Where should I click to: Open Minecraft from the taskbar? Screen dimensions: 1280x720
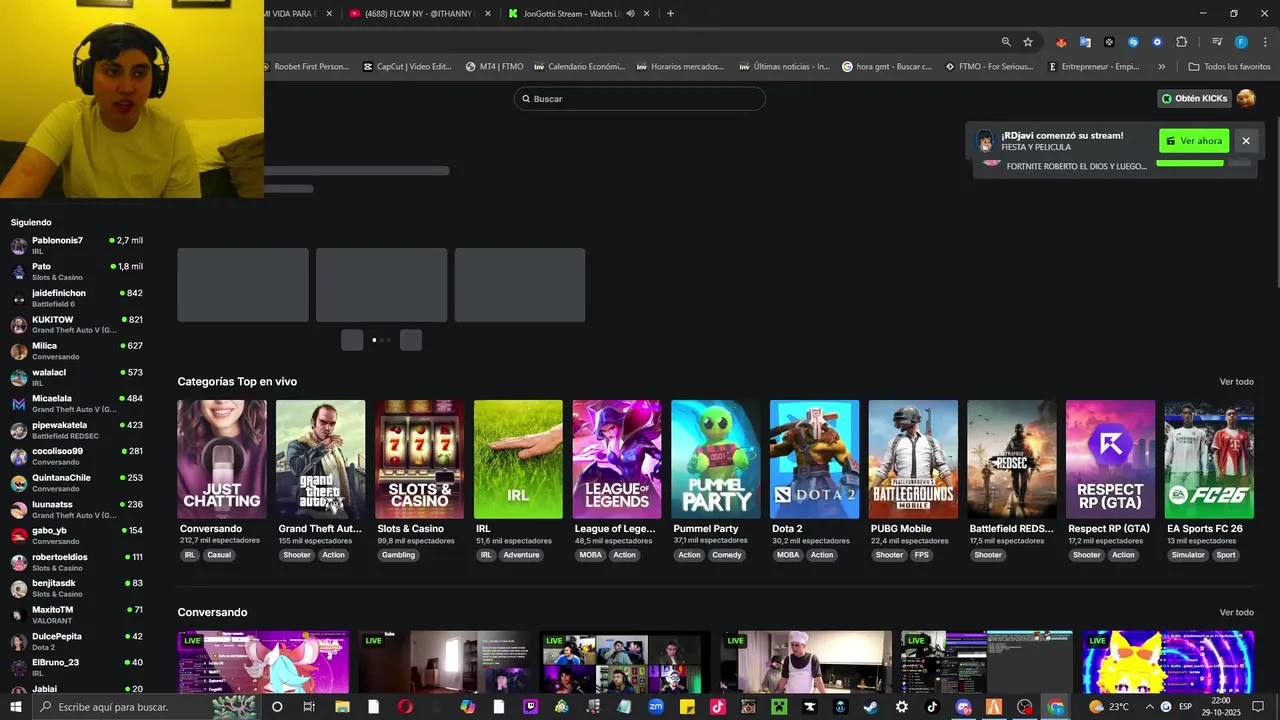point(779,706)
